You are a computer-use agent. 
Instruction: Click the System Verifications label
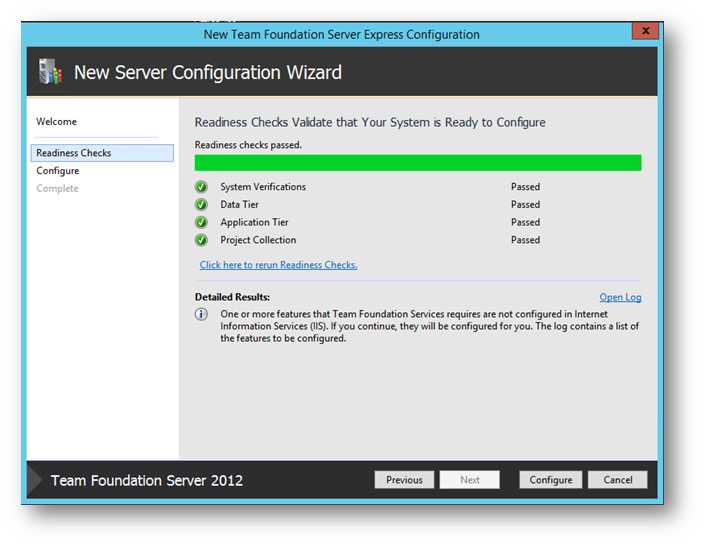point(263,187)
